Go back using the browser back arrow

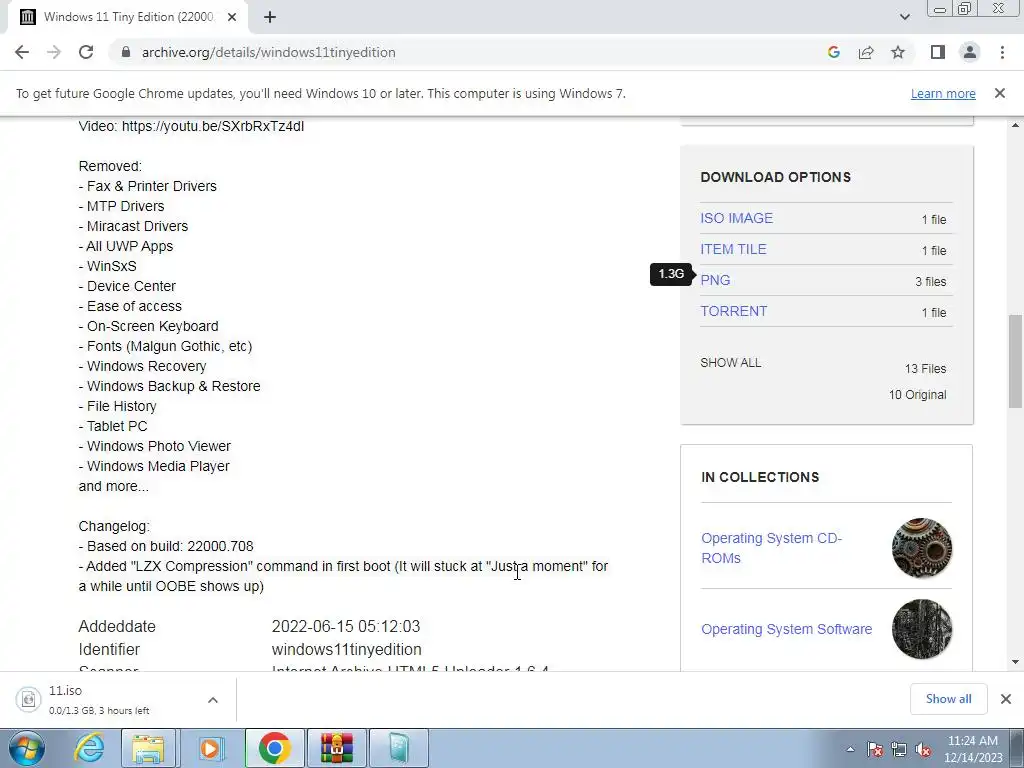(22, 52)
